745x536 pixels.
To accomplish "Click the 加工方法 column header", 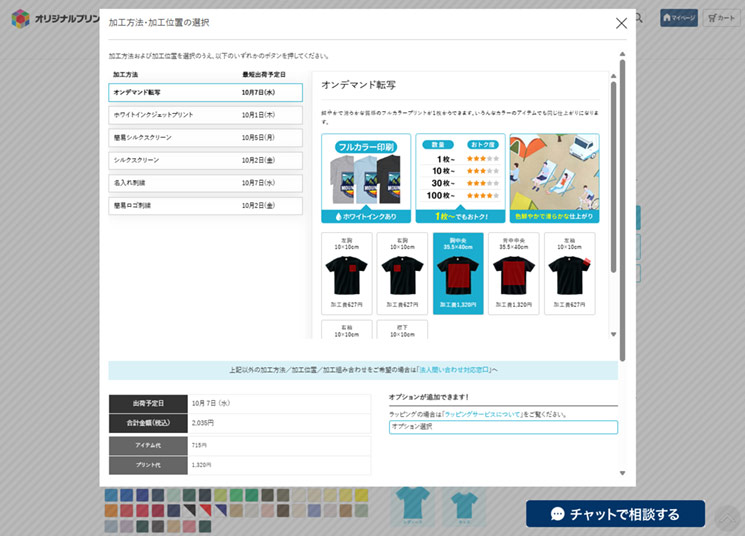I will 125,75.
